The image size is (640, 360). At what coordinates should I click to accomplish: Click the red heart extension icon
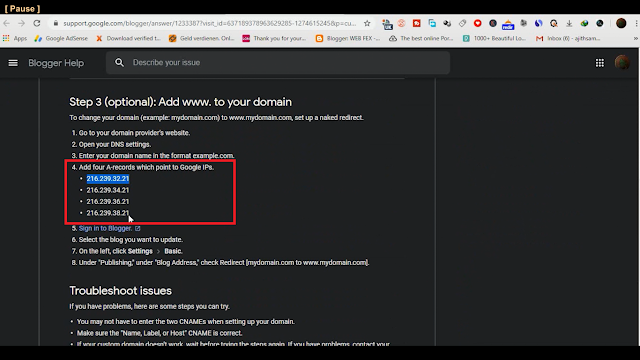click(x=477, y=23)
